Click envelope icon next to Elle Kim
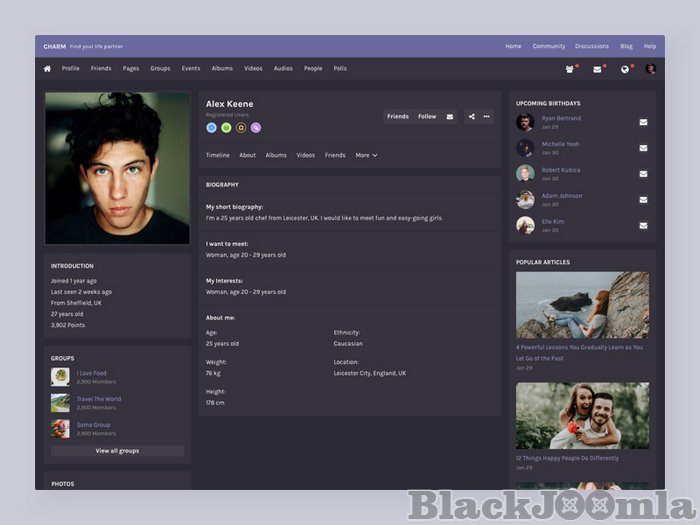 coord(643,225)
